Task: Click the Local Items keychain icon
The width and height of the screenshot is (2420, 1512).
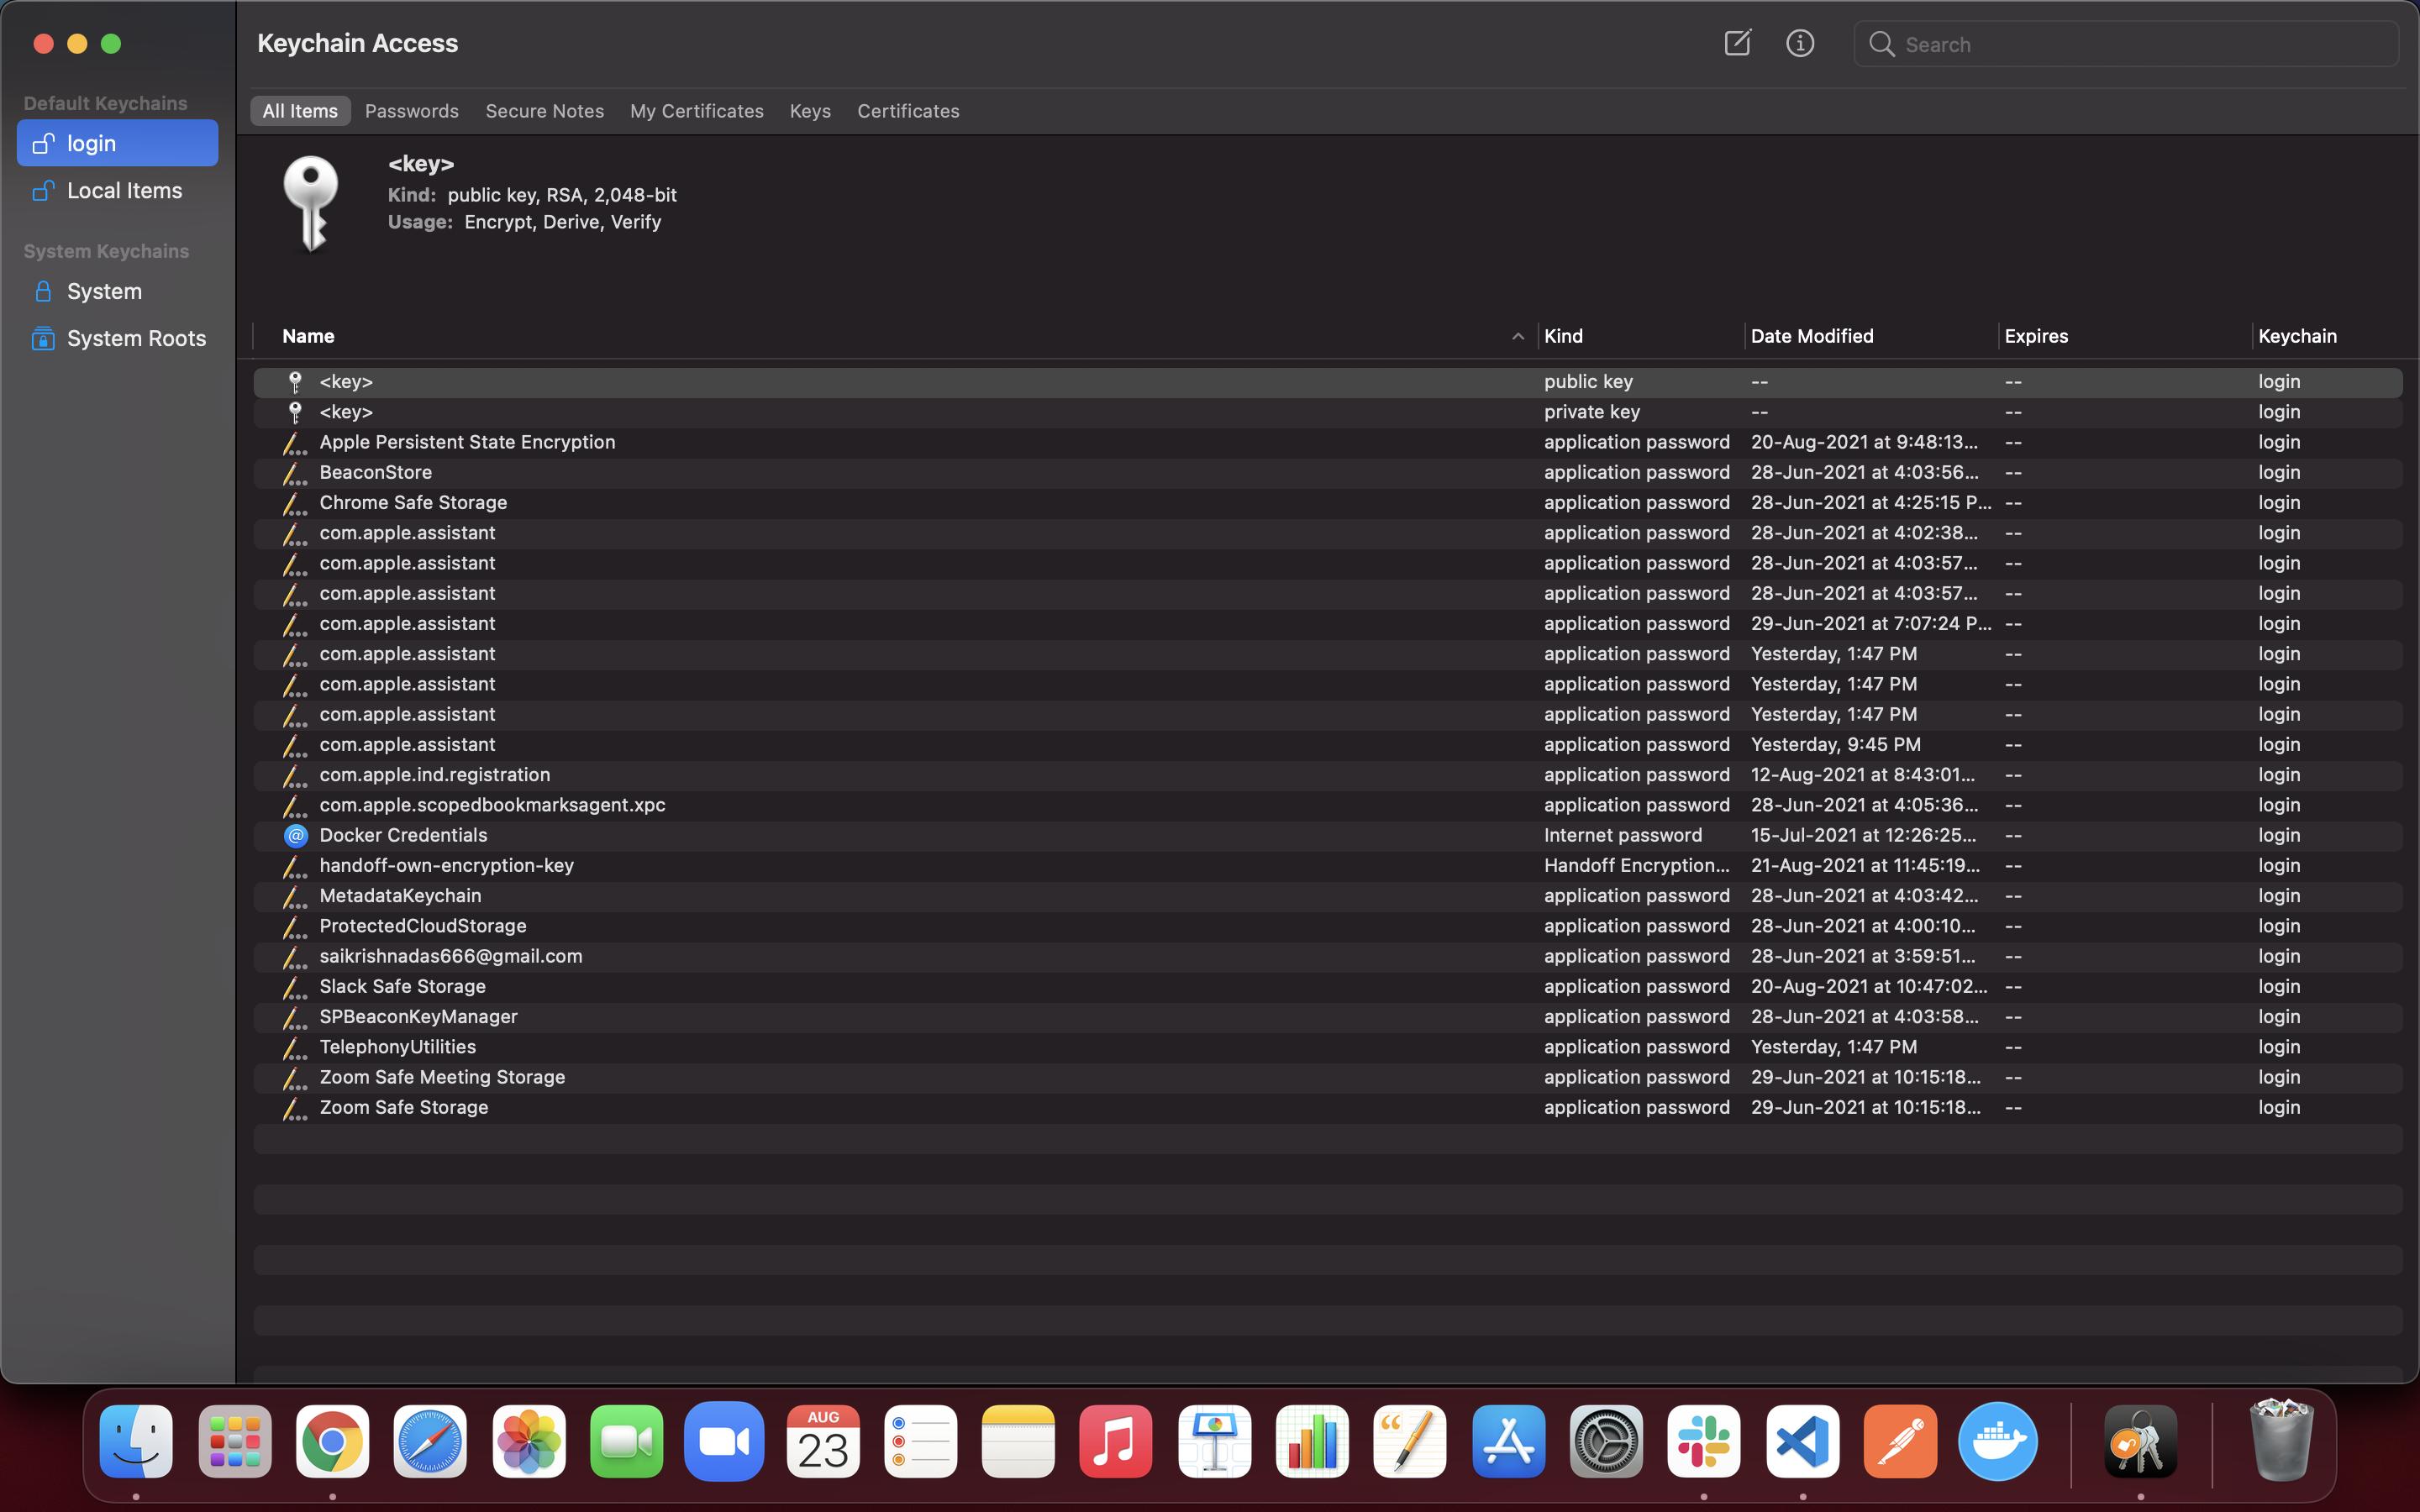Action: 42,190
